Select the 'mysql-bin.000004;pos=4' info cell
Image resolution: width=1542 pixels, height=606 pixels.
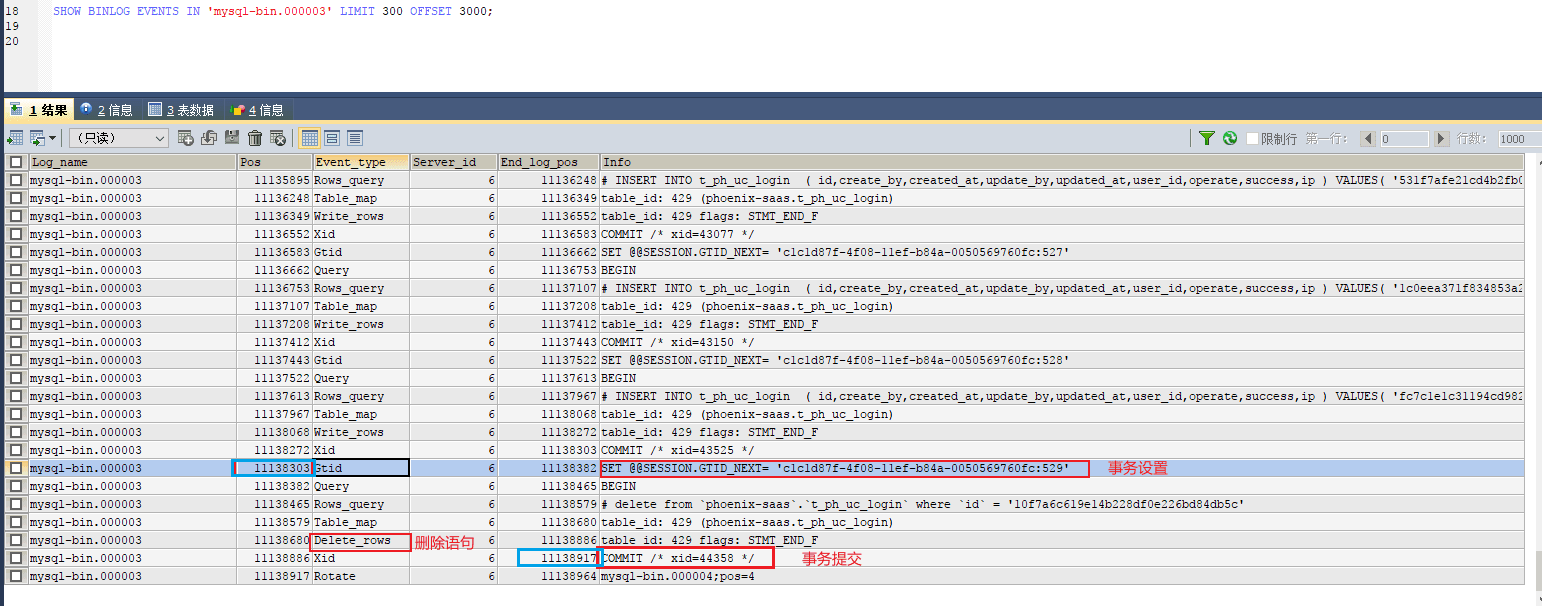point(1062,576)
